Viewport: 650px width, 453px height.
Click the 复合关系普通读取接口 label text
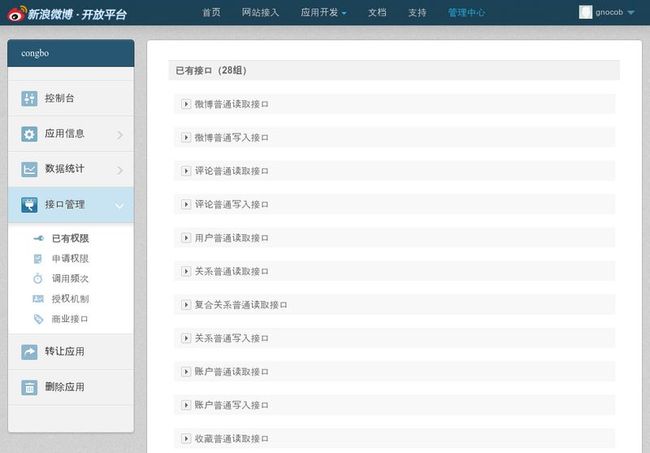[x=241, y=305]
